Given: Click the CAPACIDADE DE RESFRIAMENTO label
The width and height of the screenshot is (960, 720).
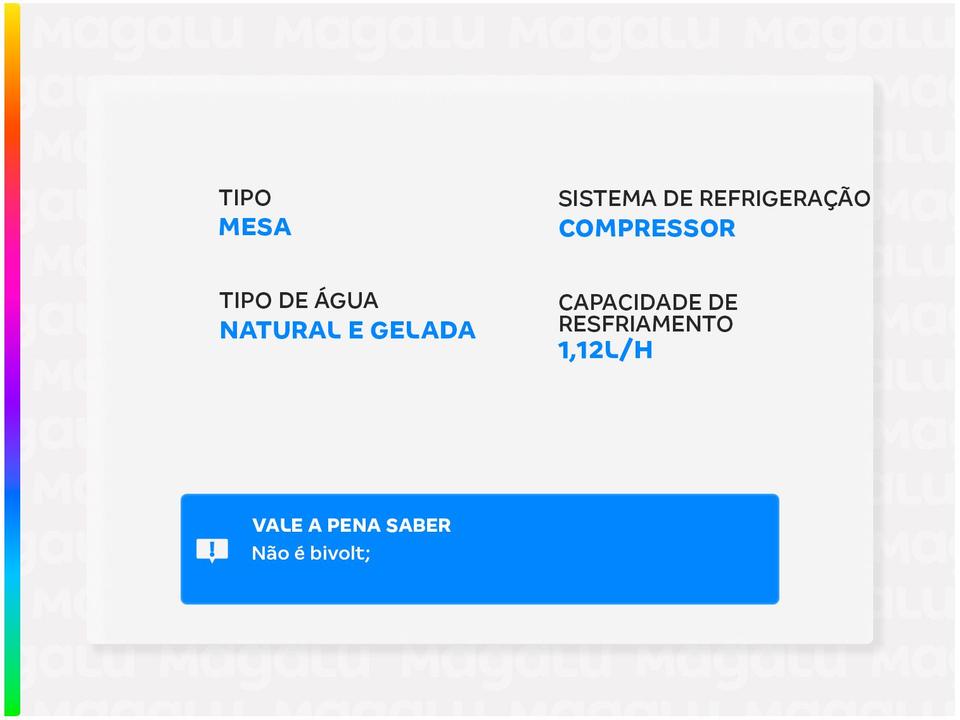Looking at the screenshot, I should (x=647, y=312).
